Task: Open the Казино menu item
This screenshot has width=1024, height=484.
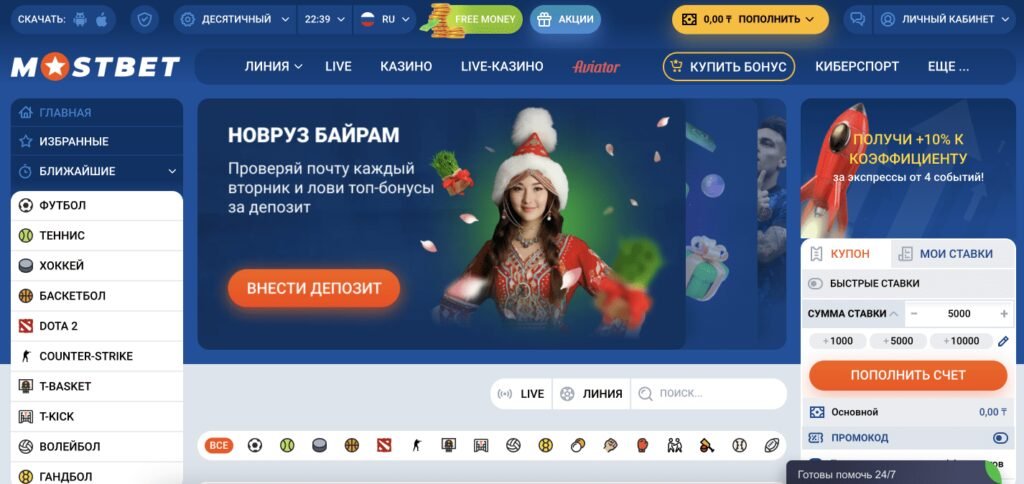Action: (406, 66)
